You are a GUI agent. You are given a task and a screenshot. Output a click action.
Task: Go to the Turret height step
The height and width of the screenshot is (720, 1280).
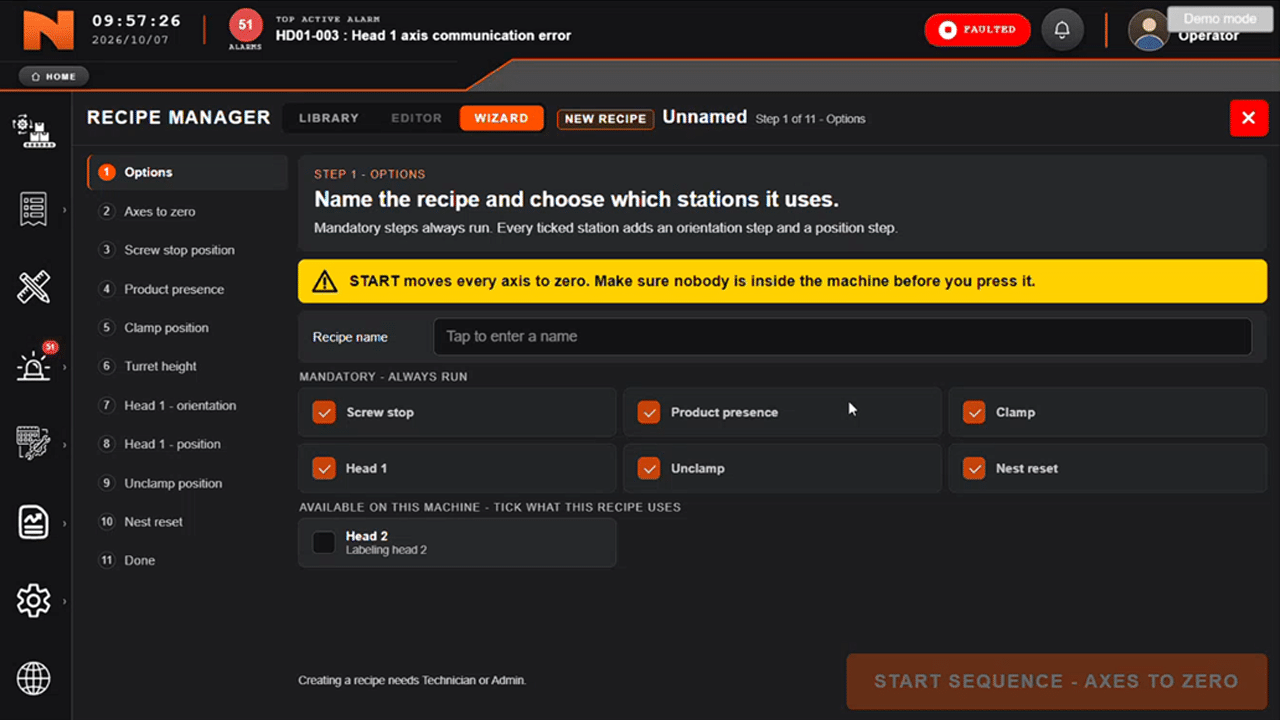pos(188,366)
